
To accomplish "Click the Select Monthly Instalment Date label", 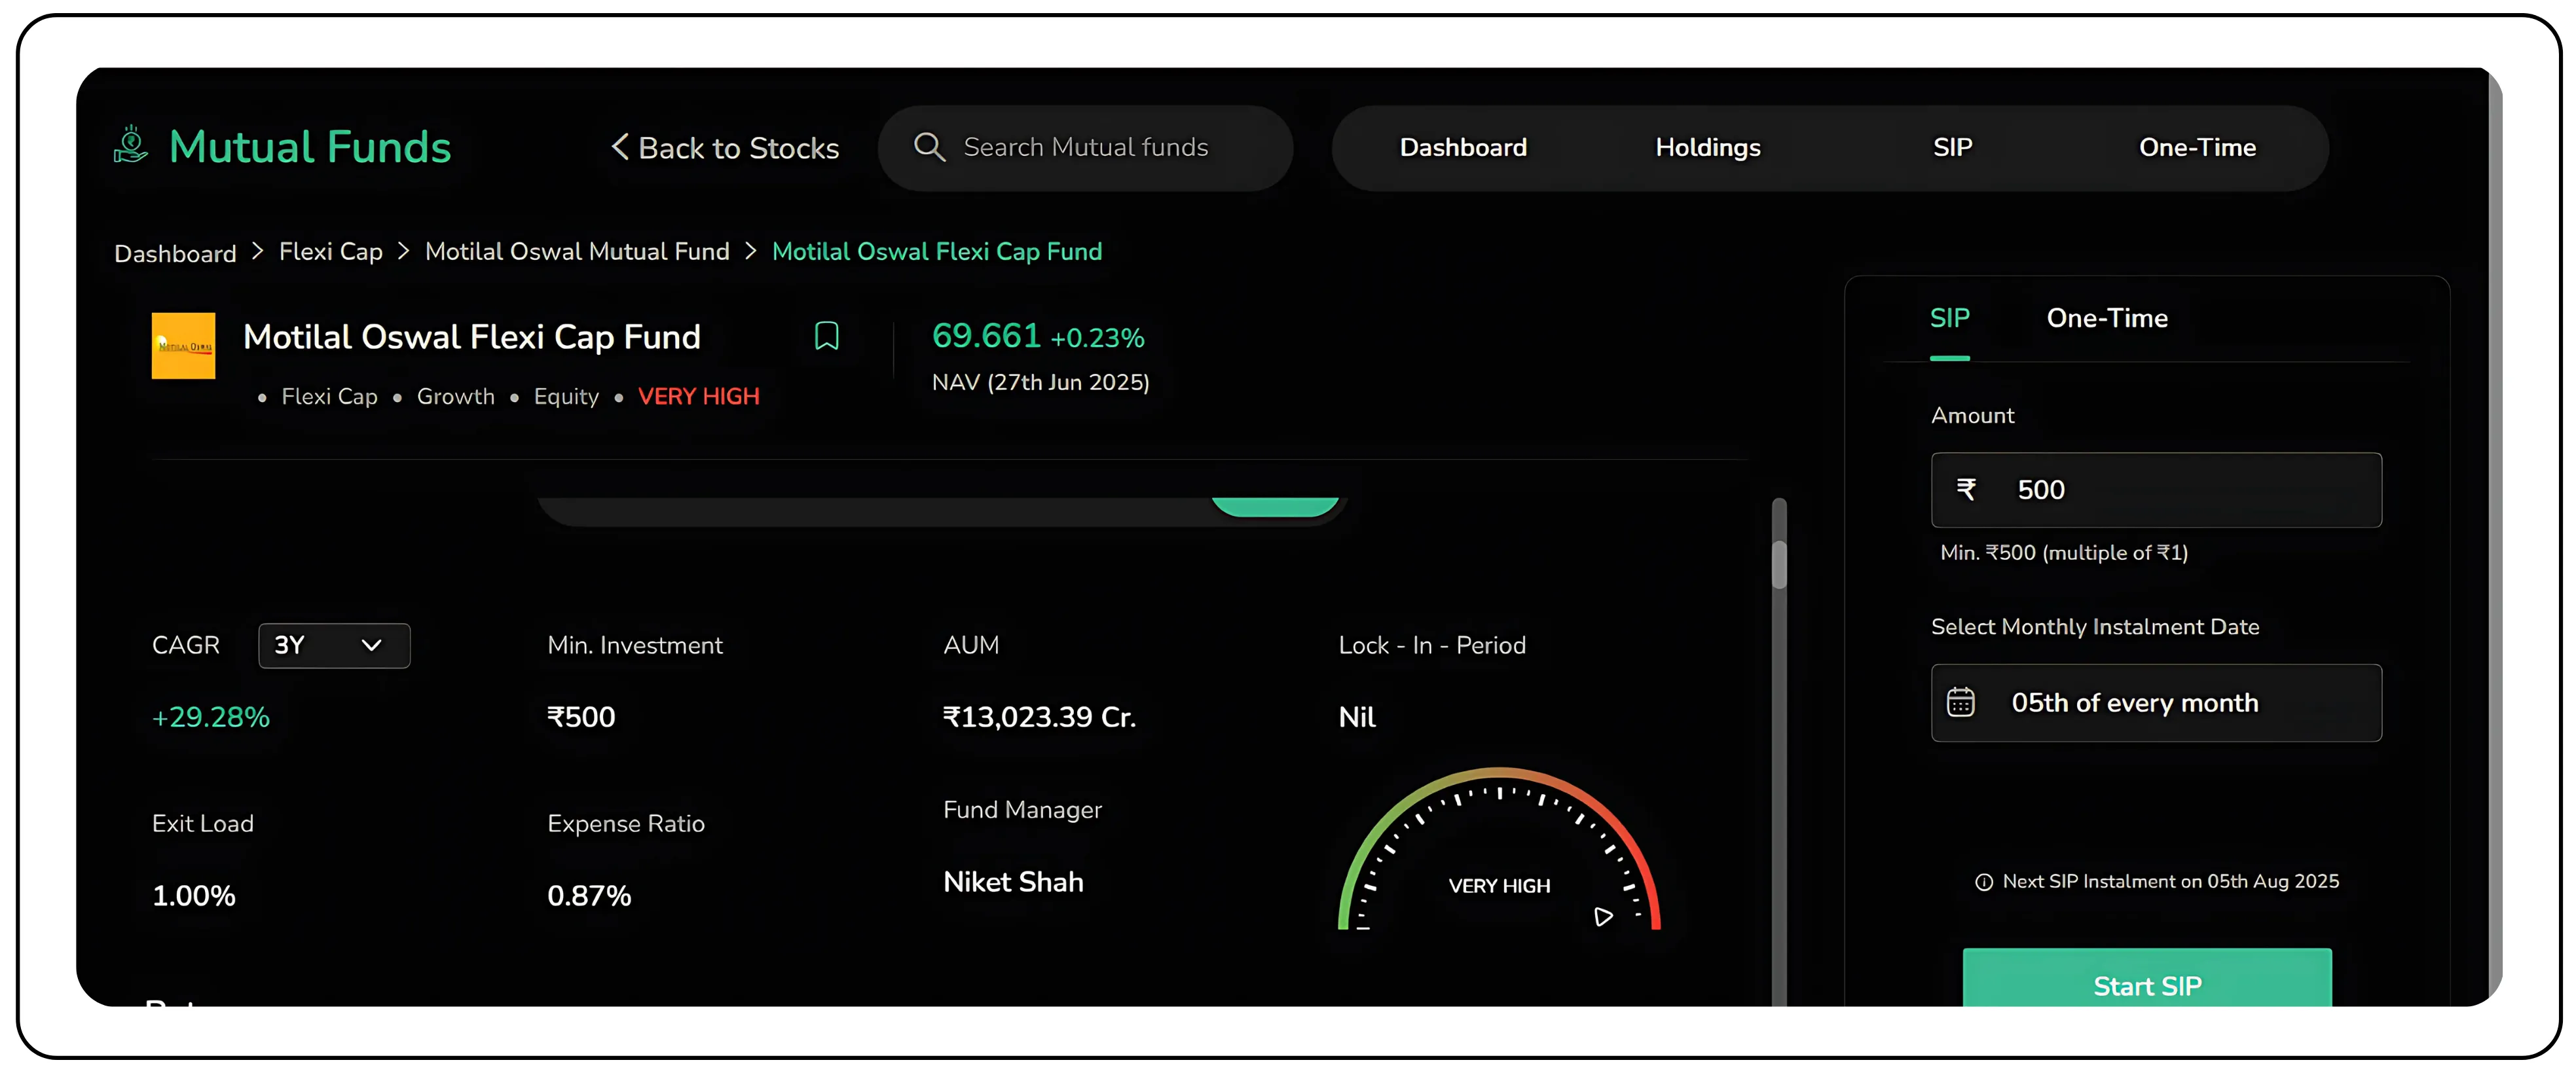I will (x=2094, y=627).
